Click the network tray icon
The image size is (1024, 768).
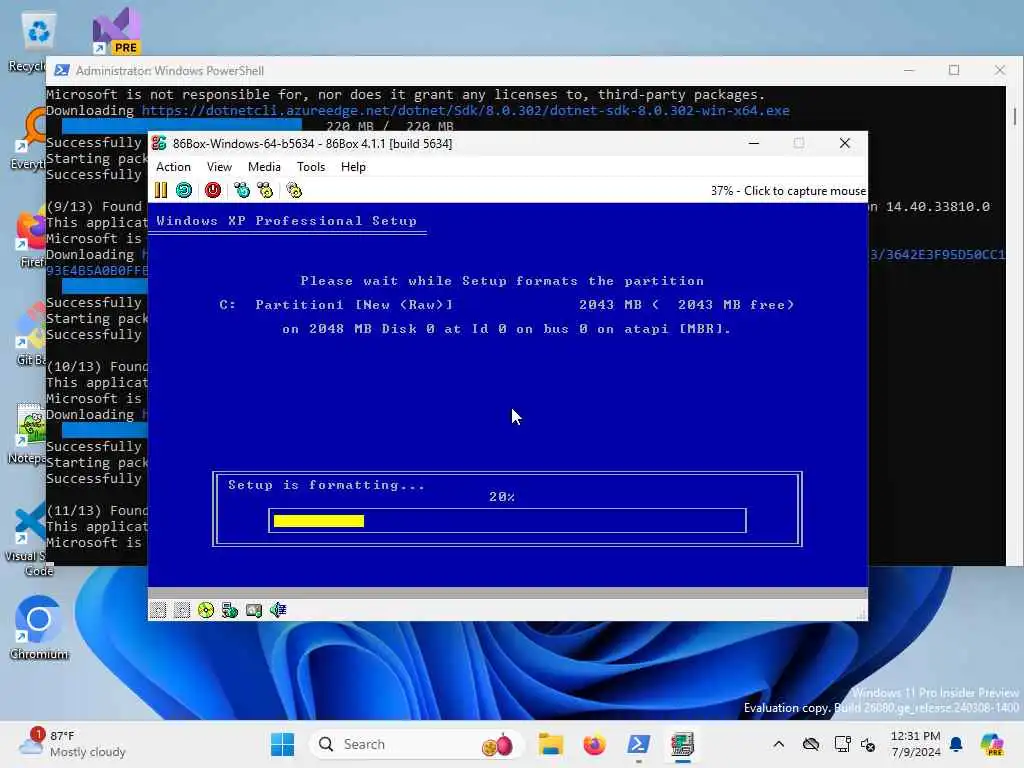coord(842,744)
